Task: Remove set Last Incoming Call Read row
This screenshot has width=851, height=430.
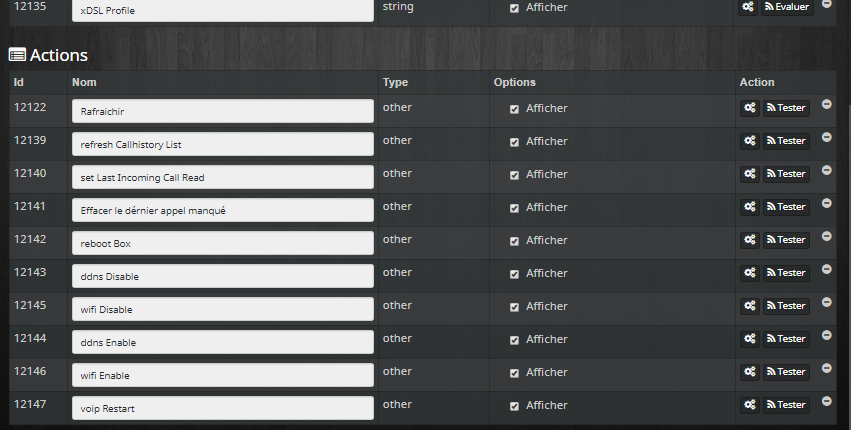Action: pos(827,170)
